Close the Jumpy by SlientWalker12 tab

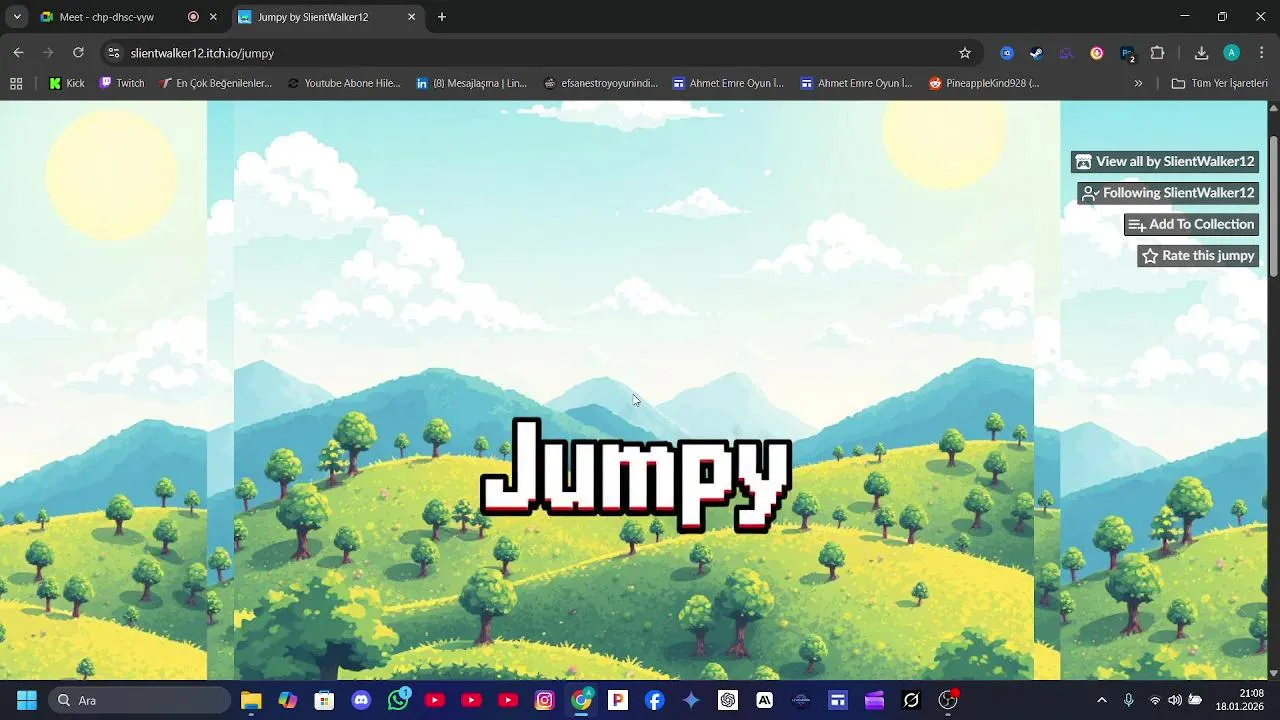click(x=411, y=17)
